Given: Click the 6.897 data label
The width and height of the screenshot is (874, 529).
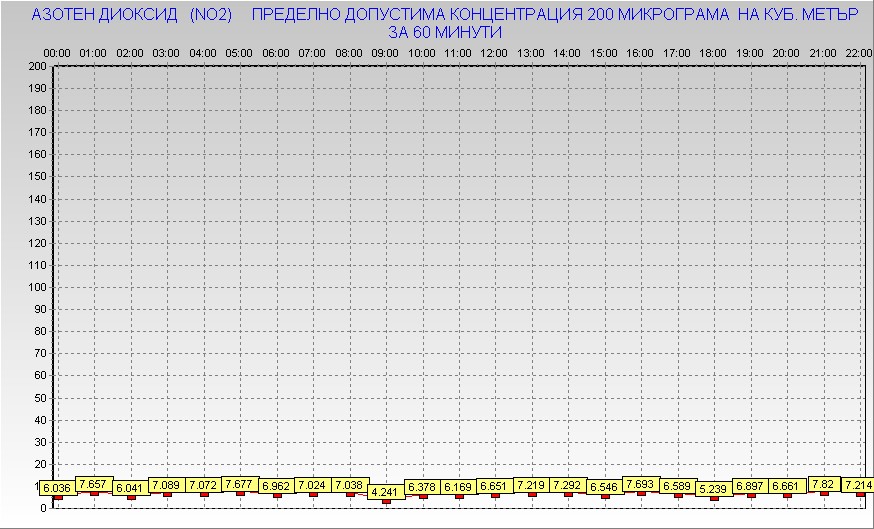Looking at the screenshot, I should pos(750,486).
